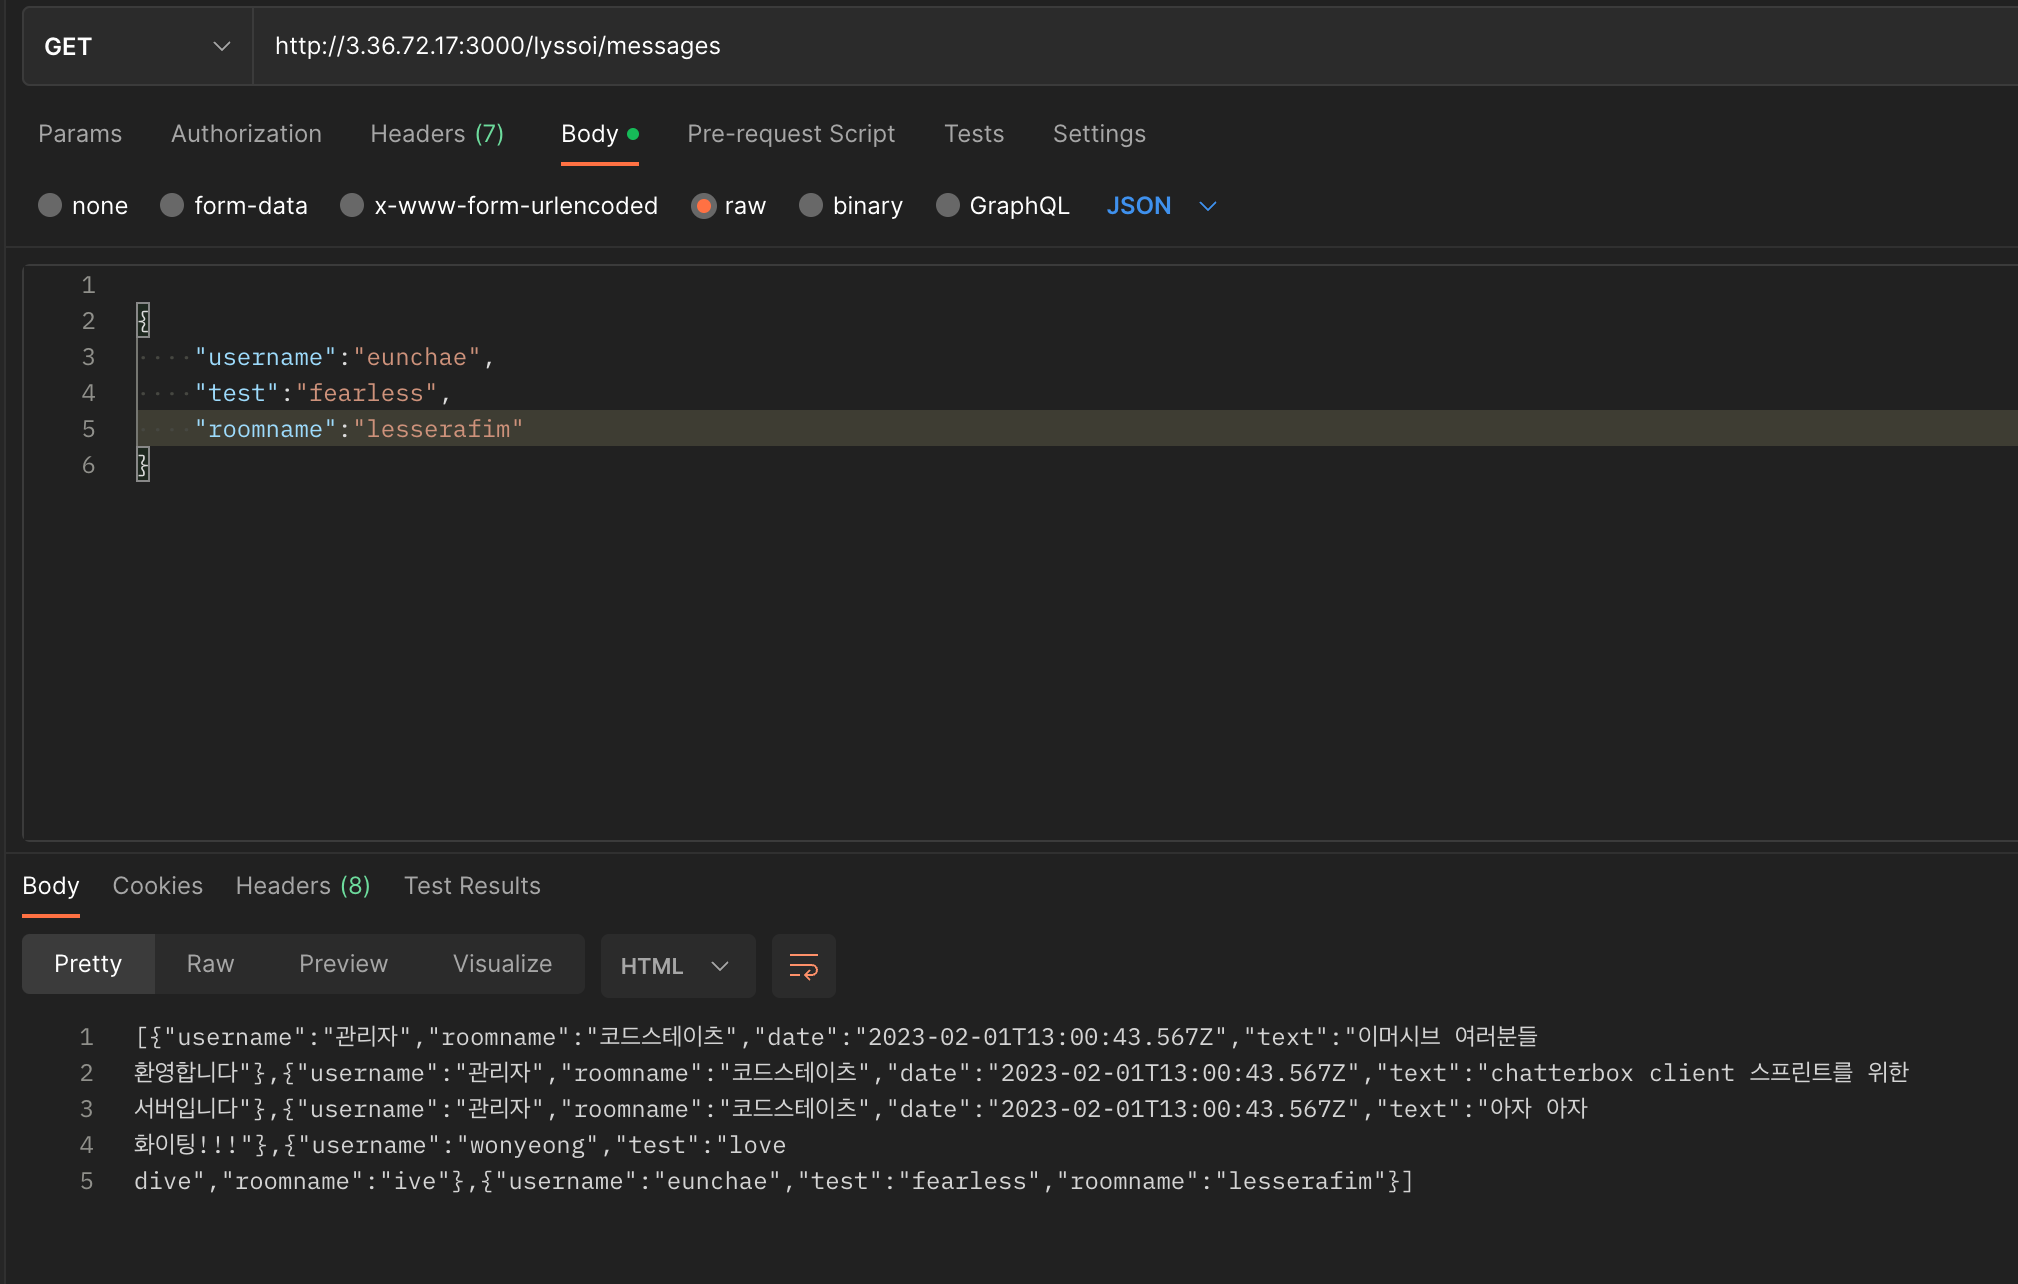The image size is (2018, 1284).
Task: Choose x-www-form-urlencoded body type
Action: [x=352, y=206]
